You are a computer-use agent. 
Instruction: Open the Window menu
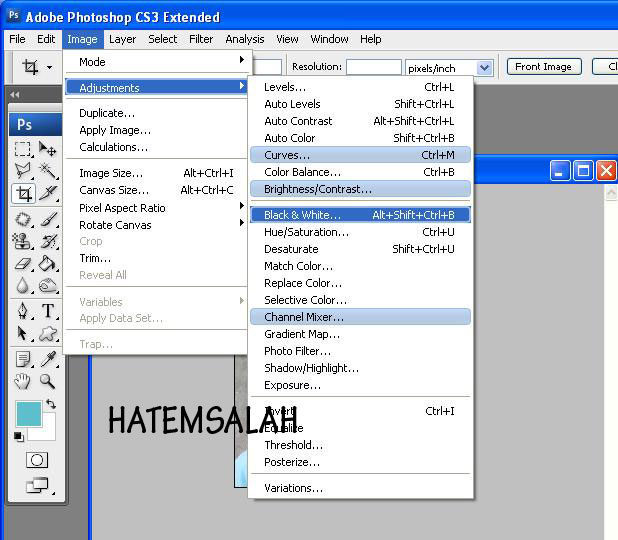point(329,39)
